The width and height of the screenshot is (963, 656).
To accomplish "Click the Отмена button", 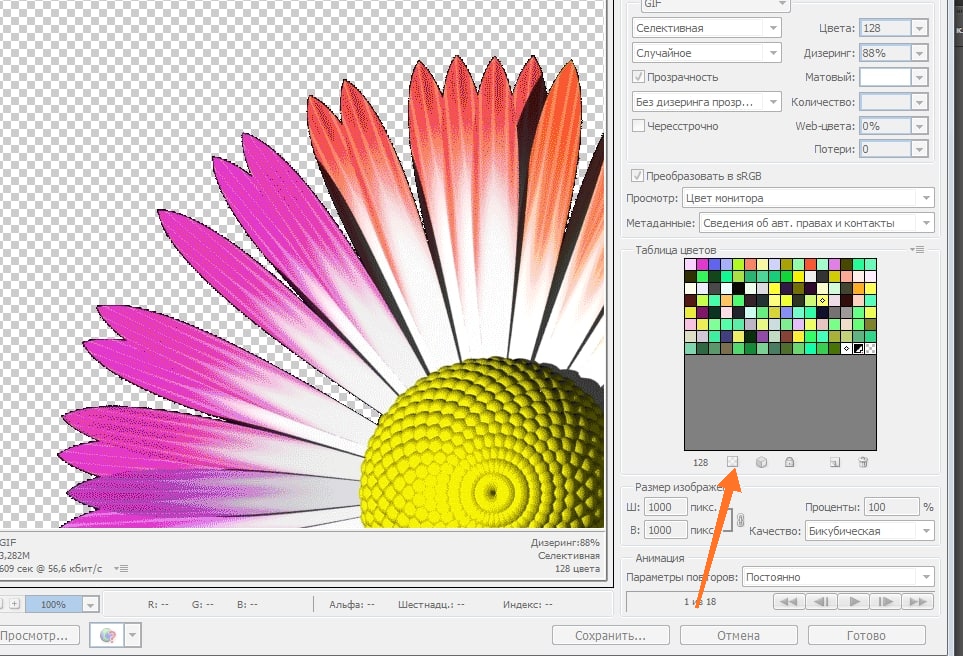I will [x=738, y=635].
